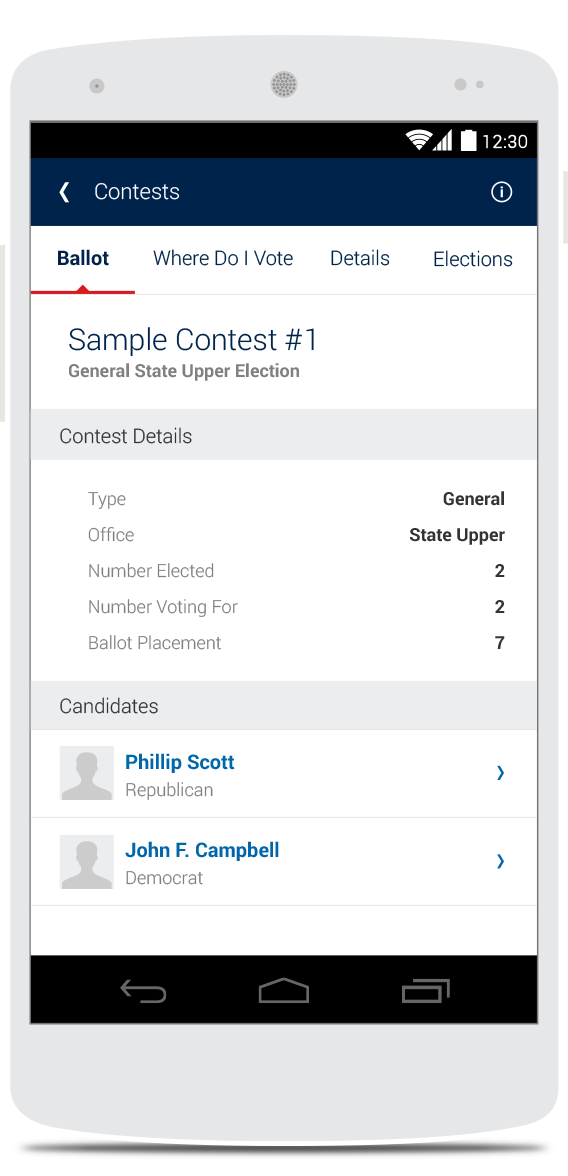View John F. Campbell's avatar photo
The image size is (568, 1176).
pyautogui.click(x=87, y=862)
